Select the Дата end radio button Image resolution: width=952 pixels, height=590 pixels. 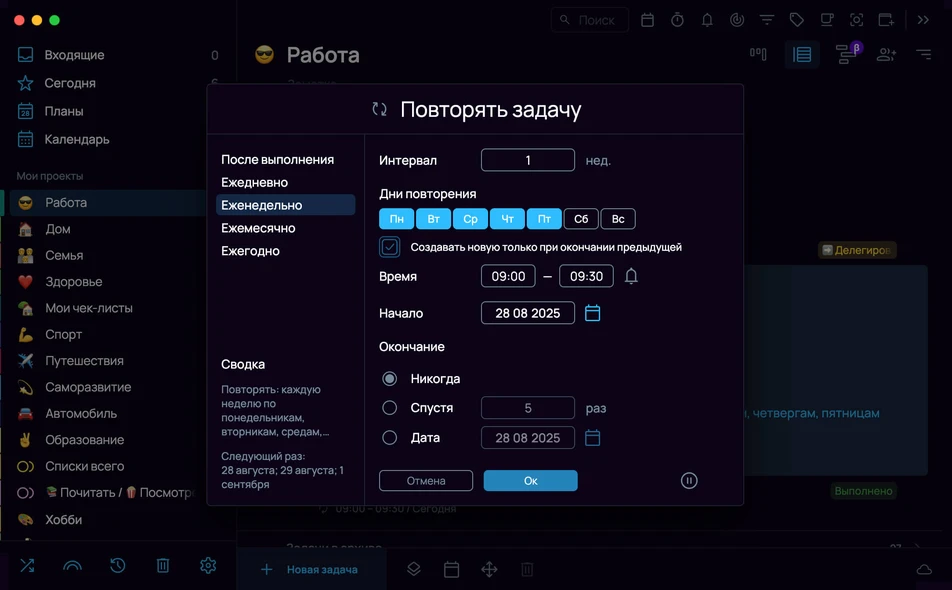(x=389, y=438)
